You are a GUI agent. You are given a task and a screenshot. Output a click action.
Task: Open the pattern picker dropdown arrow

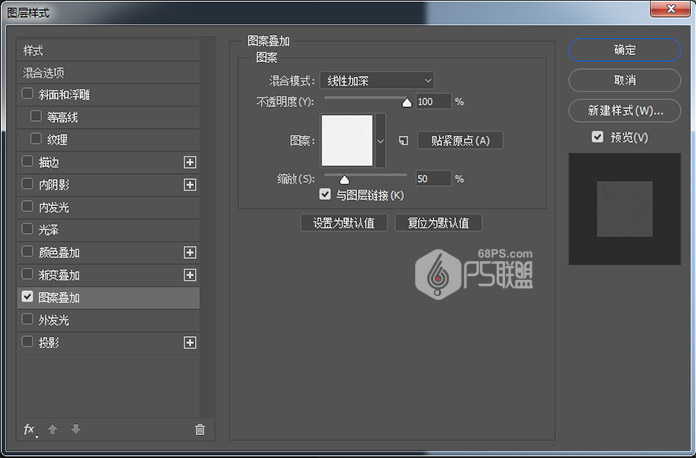380,141
